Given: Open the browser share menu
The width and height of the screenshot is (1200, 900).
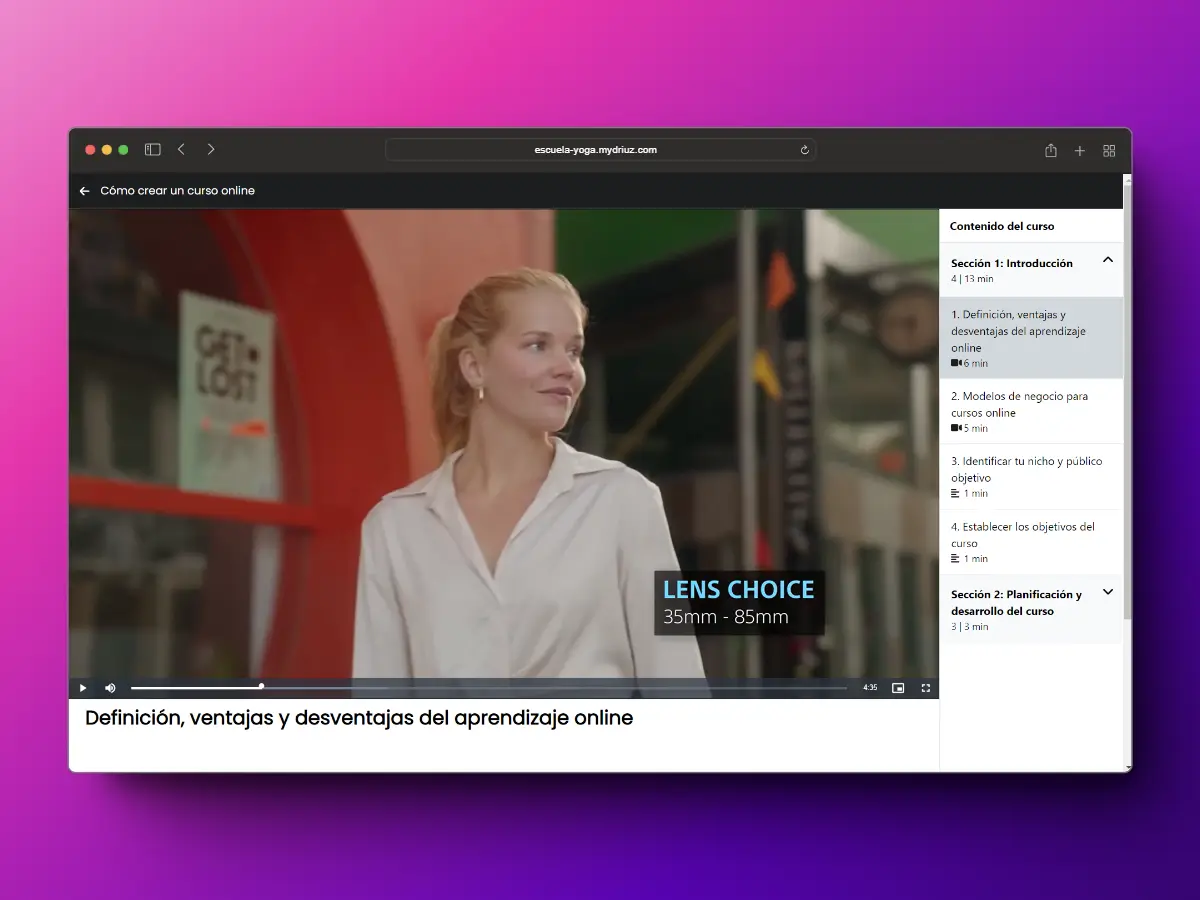Looking at the screenshot, I should pos(1050,150).
